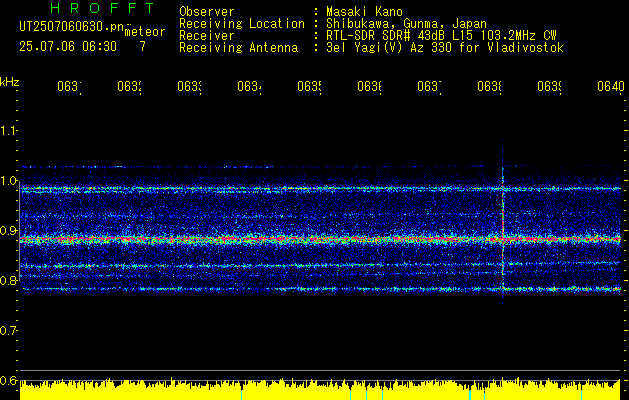Click the 1.1 frequency axis label

(x=8, y=130)
